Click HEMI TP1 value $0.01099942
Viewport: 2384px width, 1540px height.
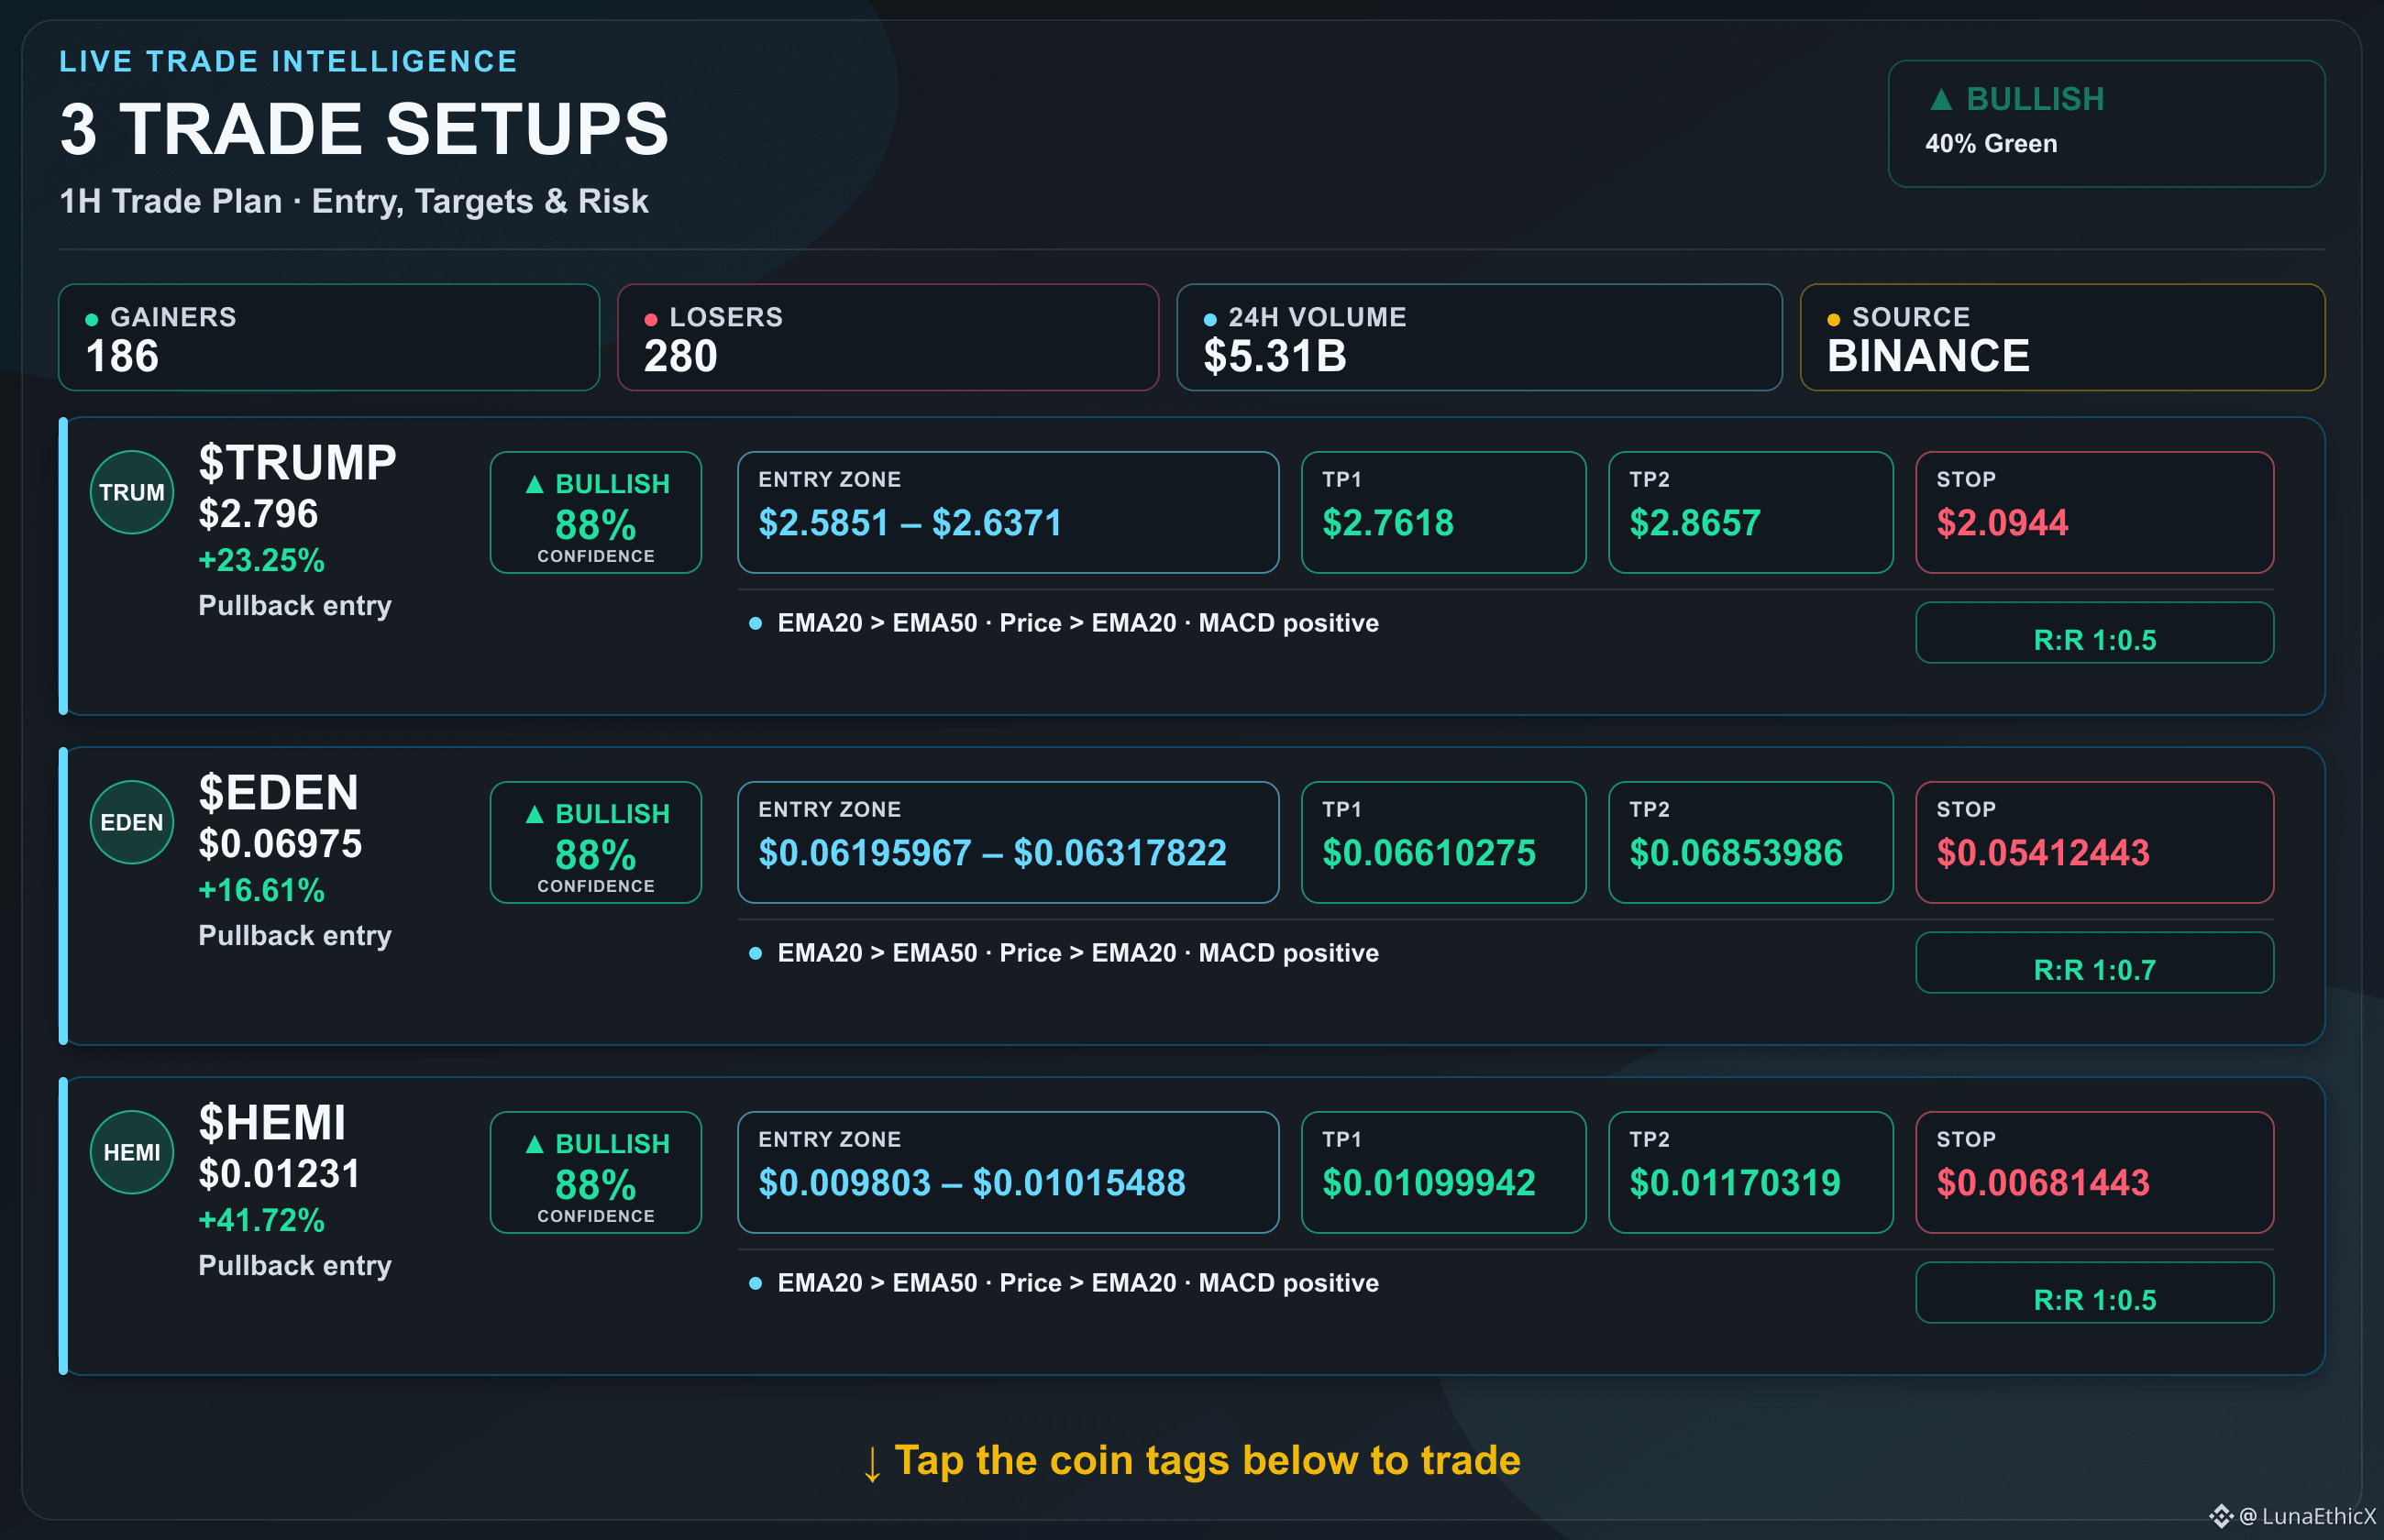pos(1429,1183)
